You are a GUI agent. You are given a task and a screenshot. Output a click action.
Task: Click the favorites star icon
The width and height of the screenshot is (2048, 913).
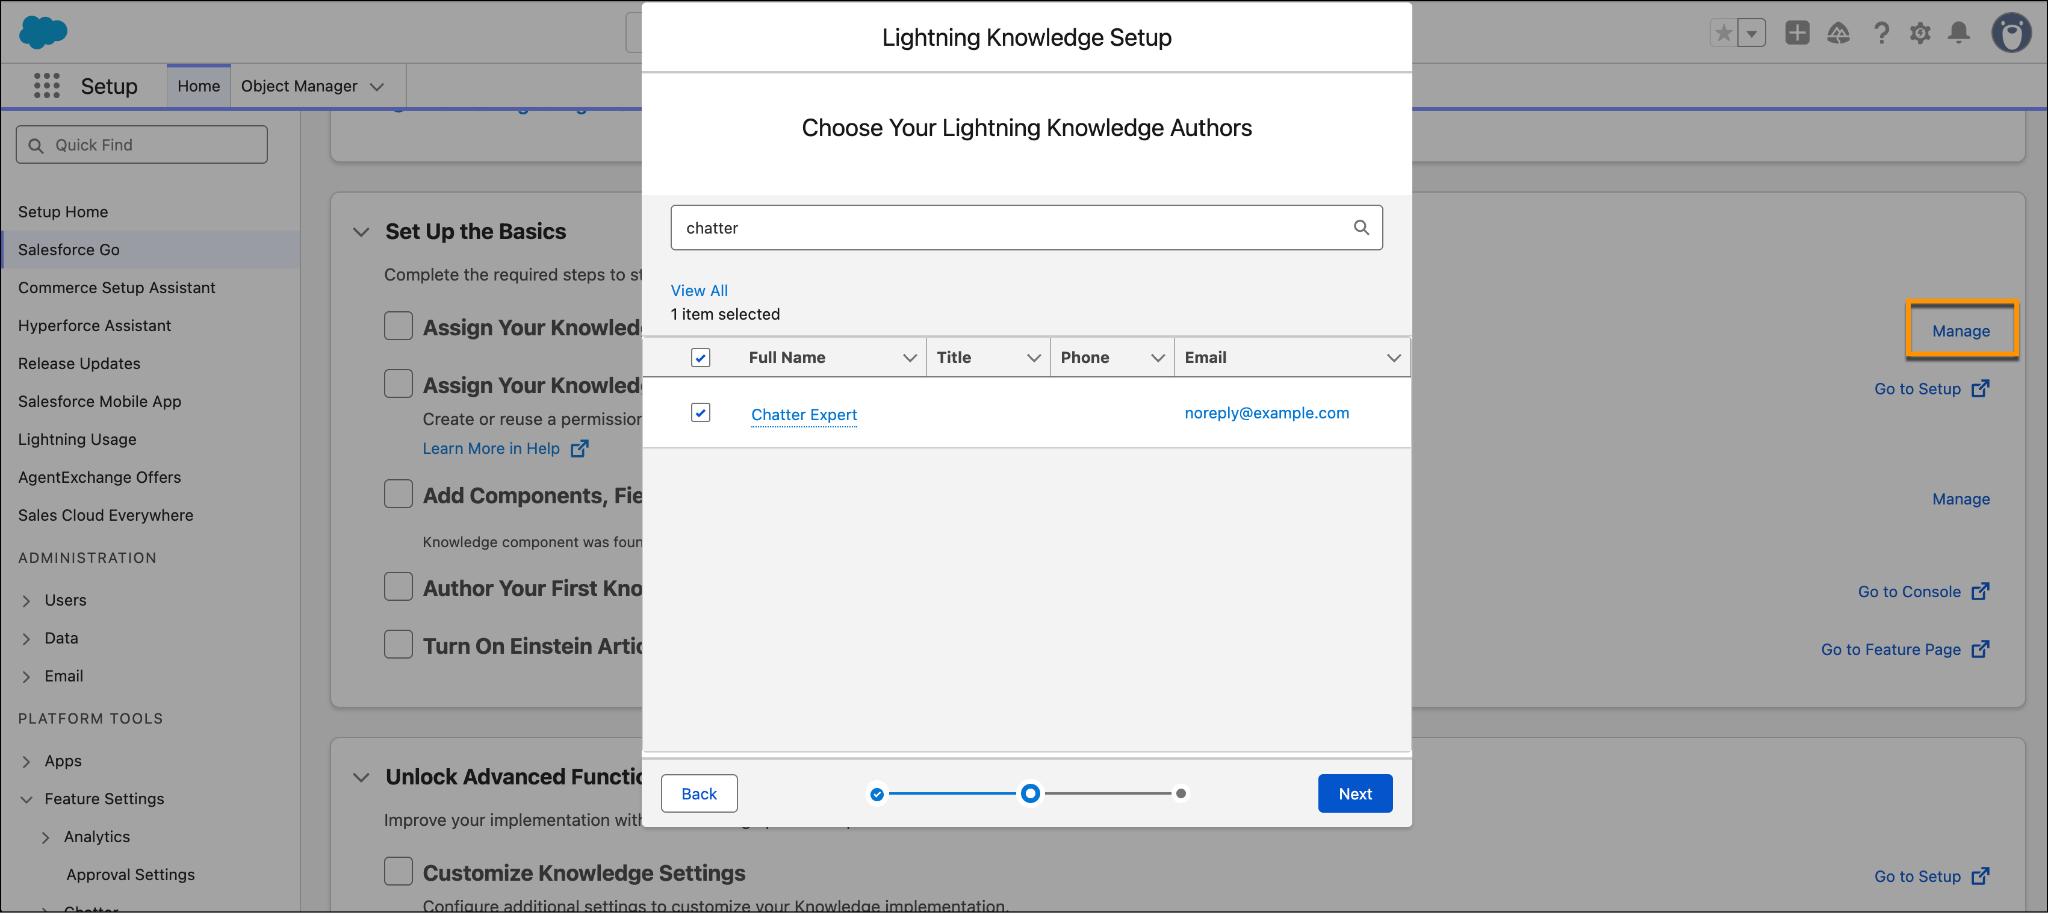coord(1724,33)
